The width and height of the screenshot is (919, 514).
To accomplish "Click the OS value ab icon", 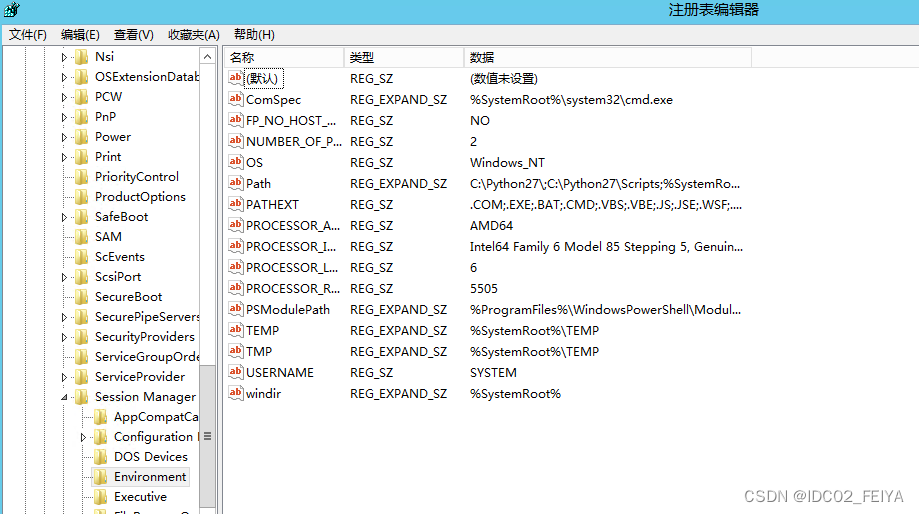I will pos(236,162).
